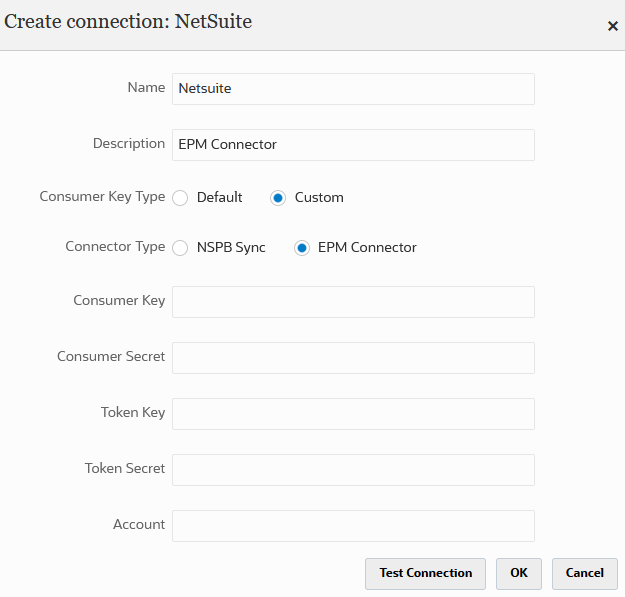Choose the Custom consumer key type
The image size is (625, 597).
pyautogui.click(x=278, y=198)
